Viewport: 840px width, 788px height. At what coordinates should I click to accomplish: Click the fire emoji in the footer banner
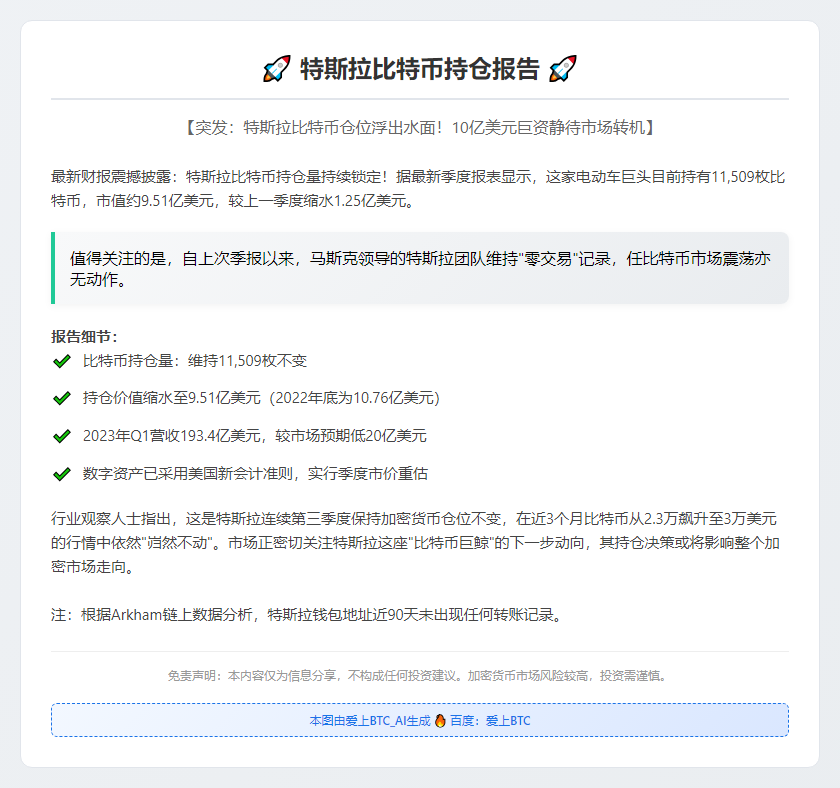click(x=440, y=721)
